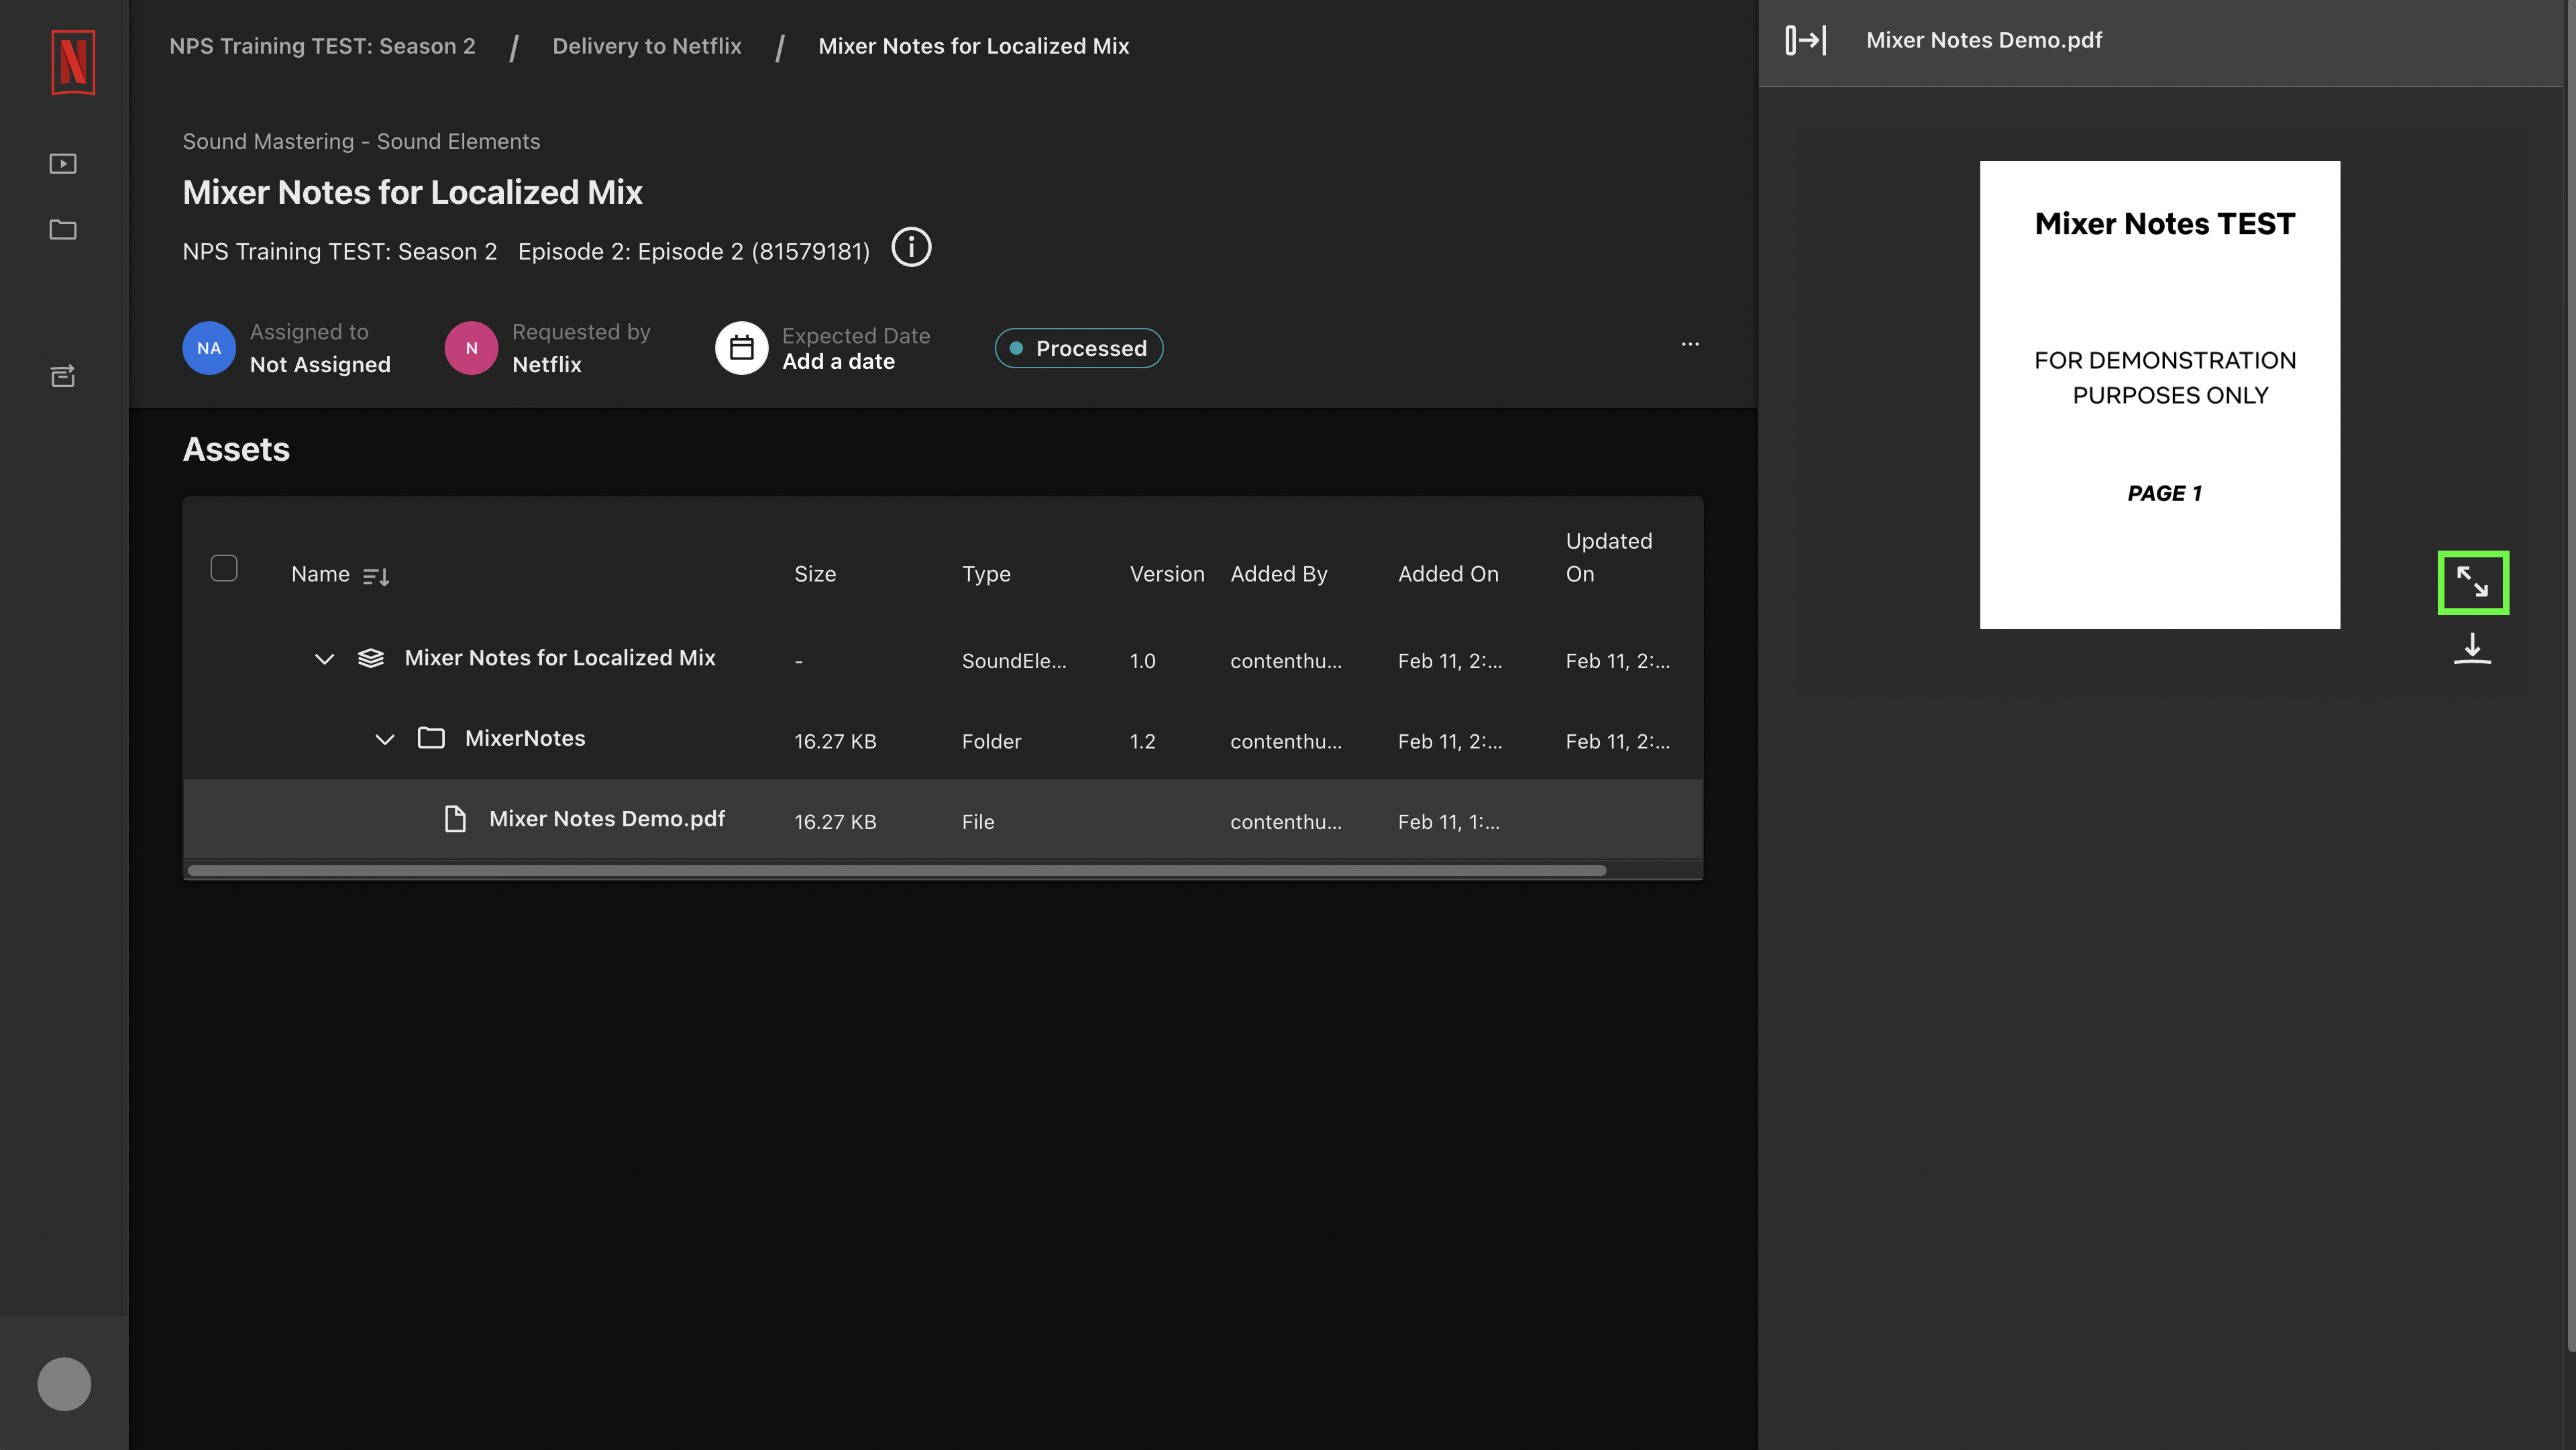Expand the PDF preview to fullscreen

(2472, 582)
